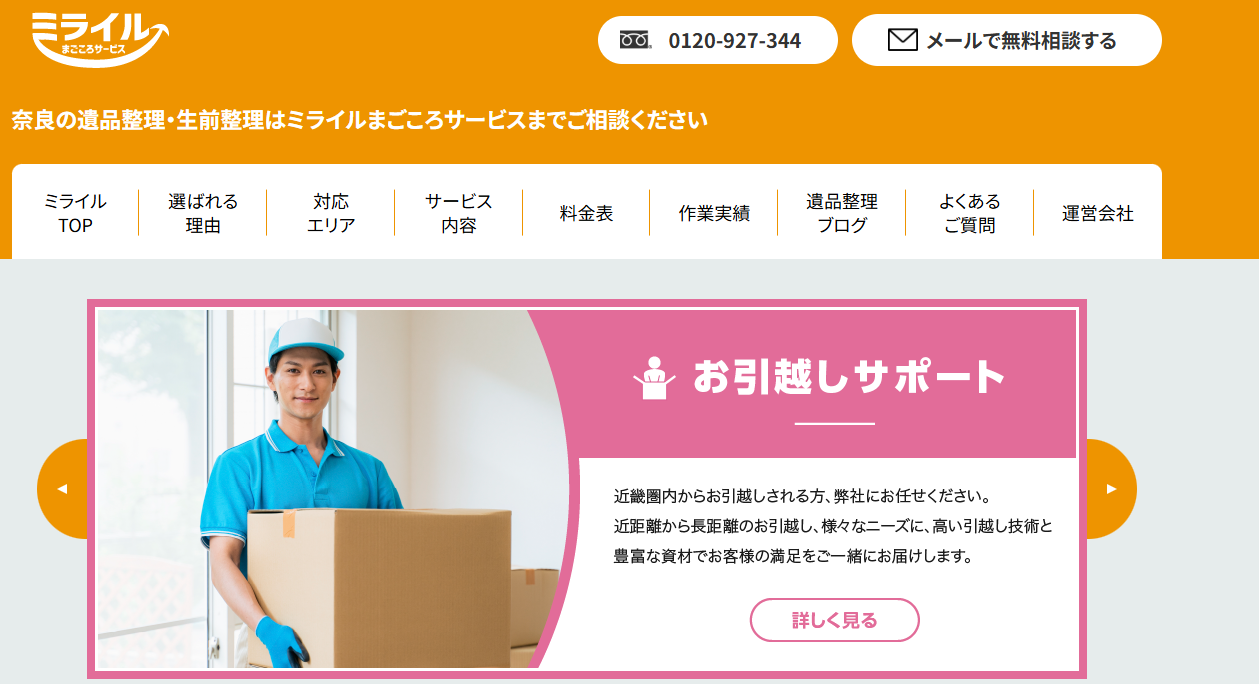Go to サービス内容 page
Screen dimensions: 1259x684
(x=459, y=213)
